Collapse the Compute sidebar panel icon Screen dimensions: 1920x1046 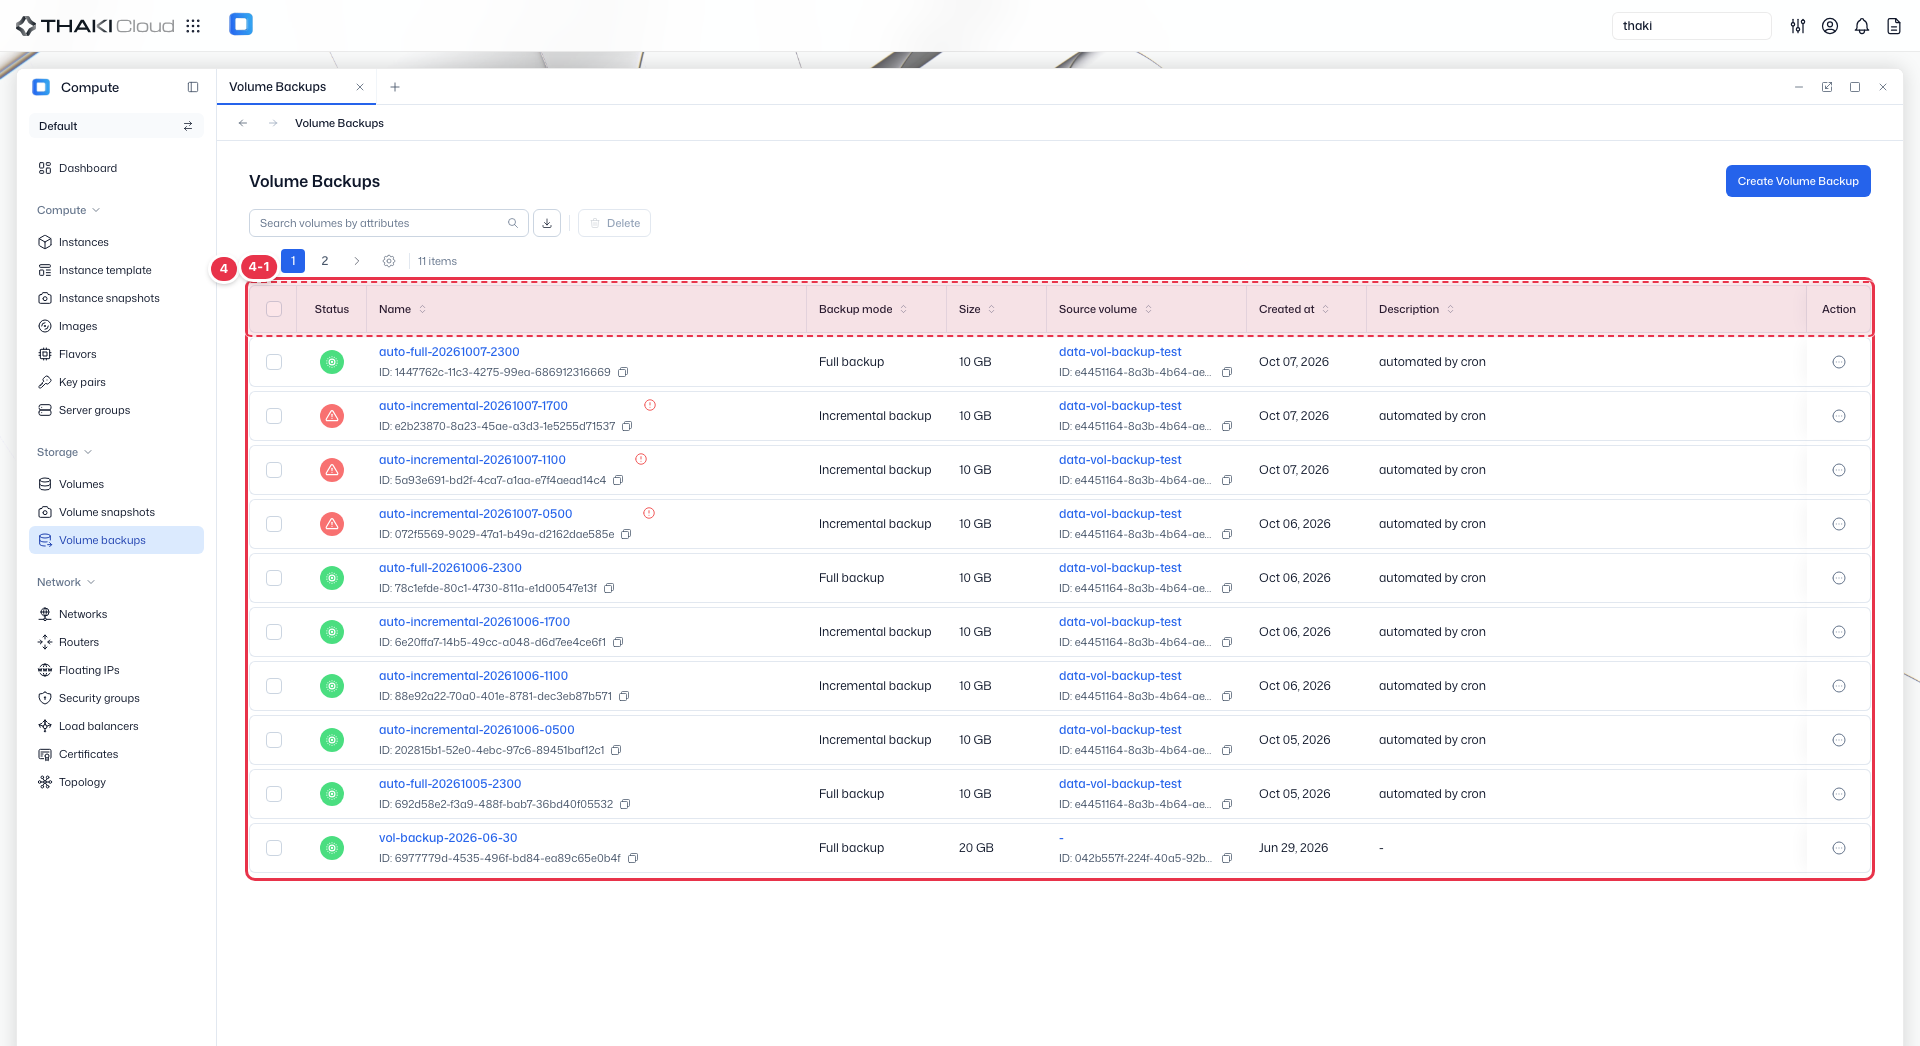(x=193, y=87)
